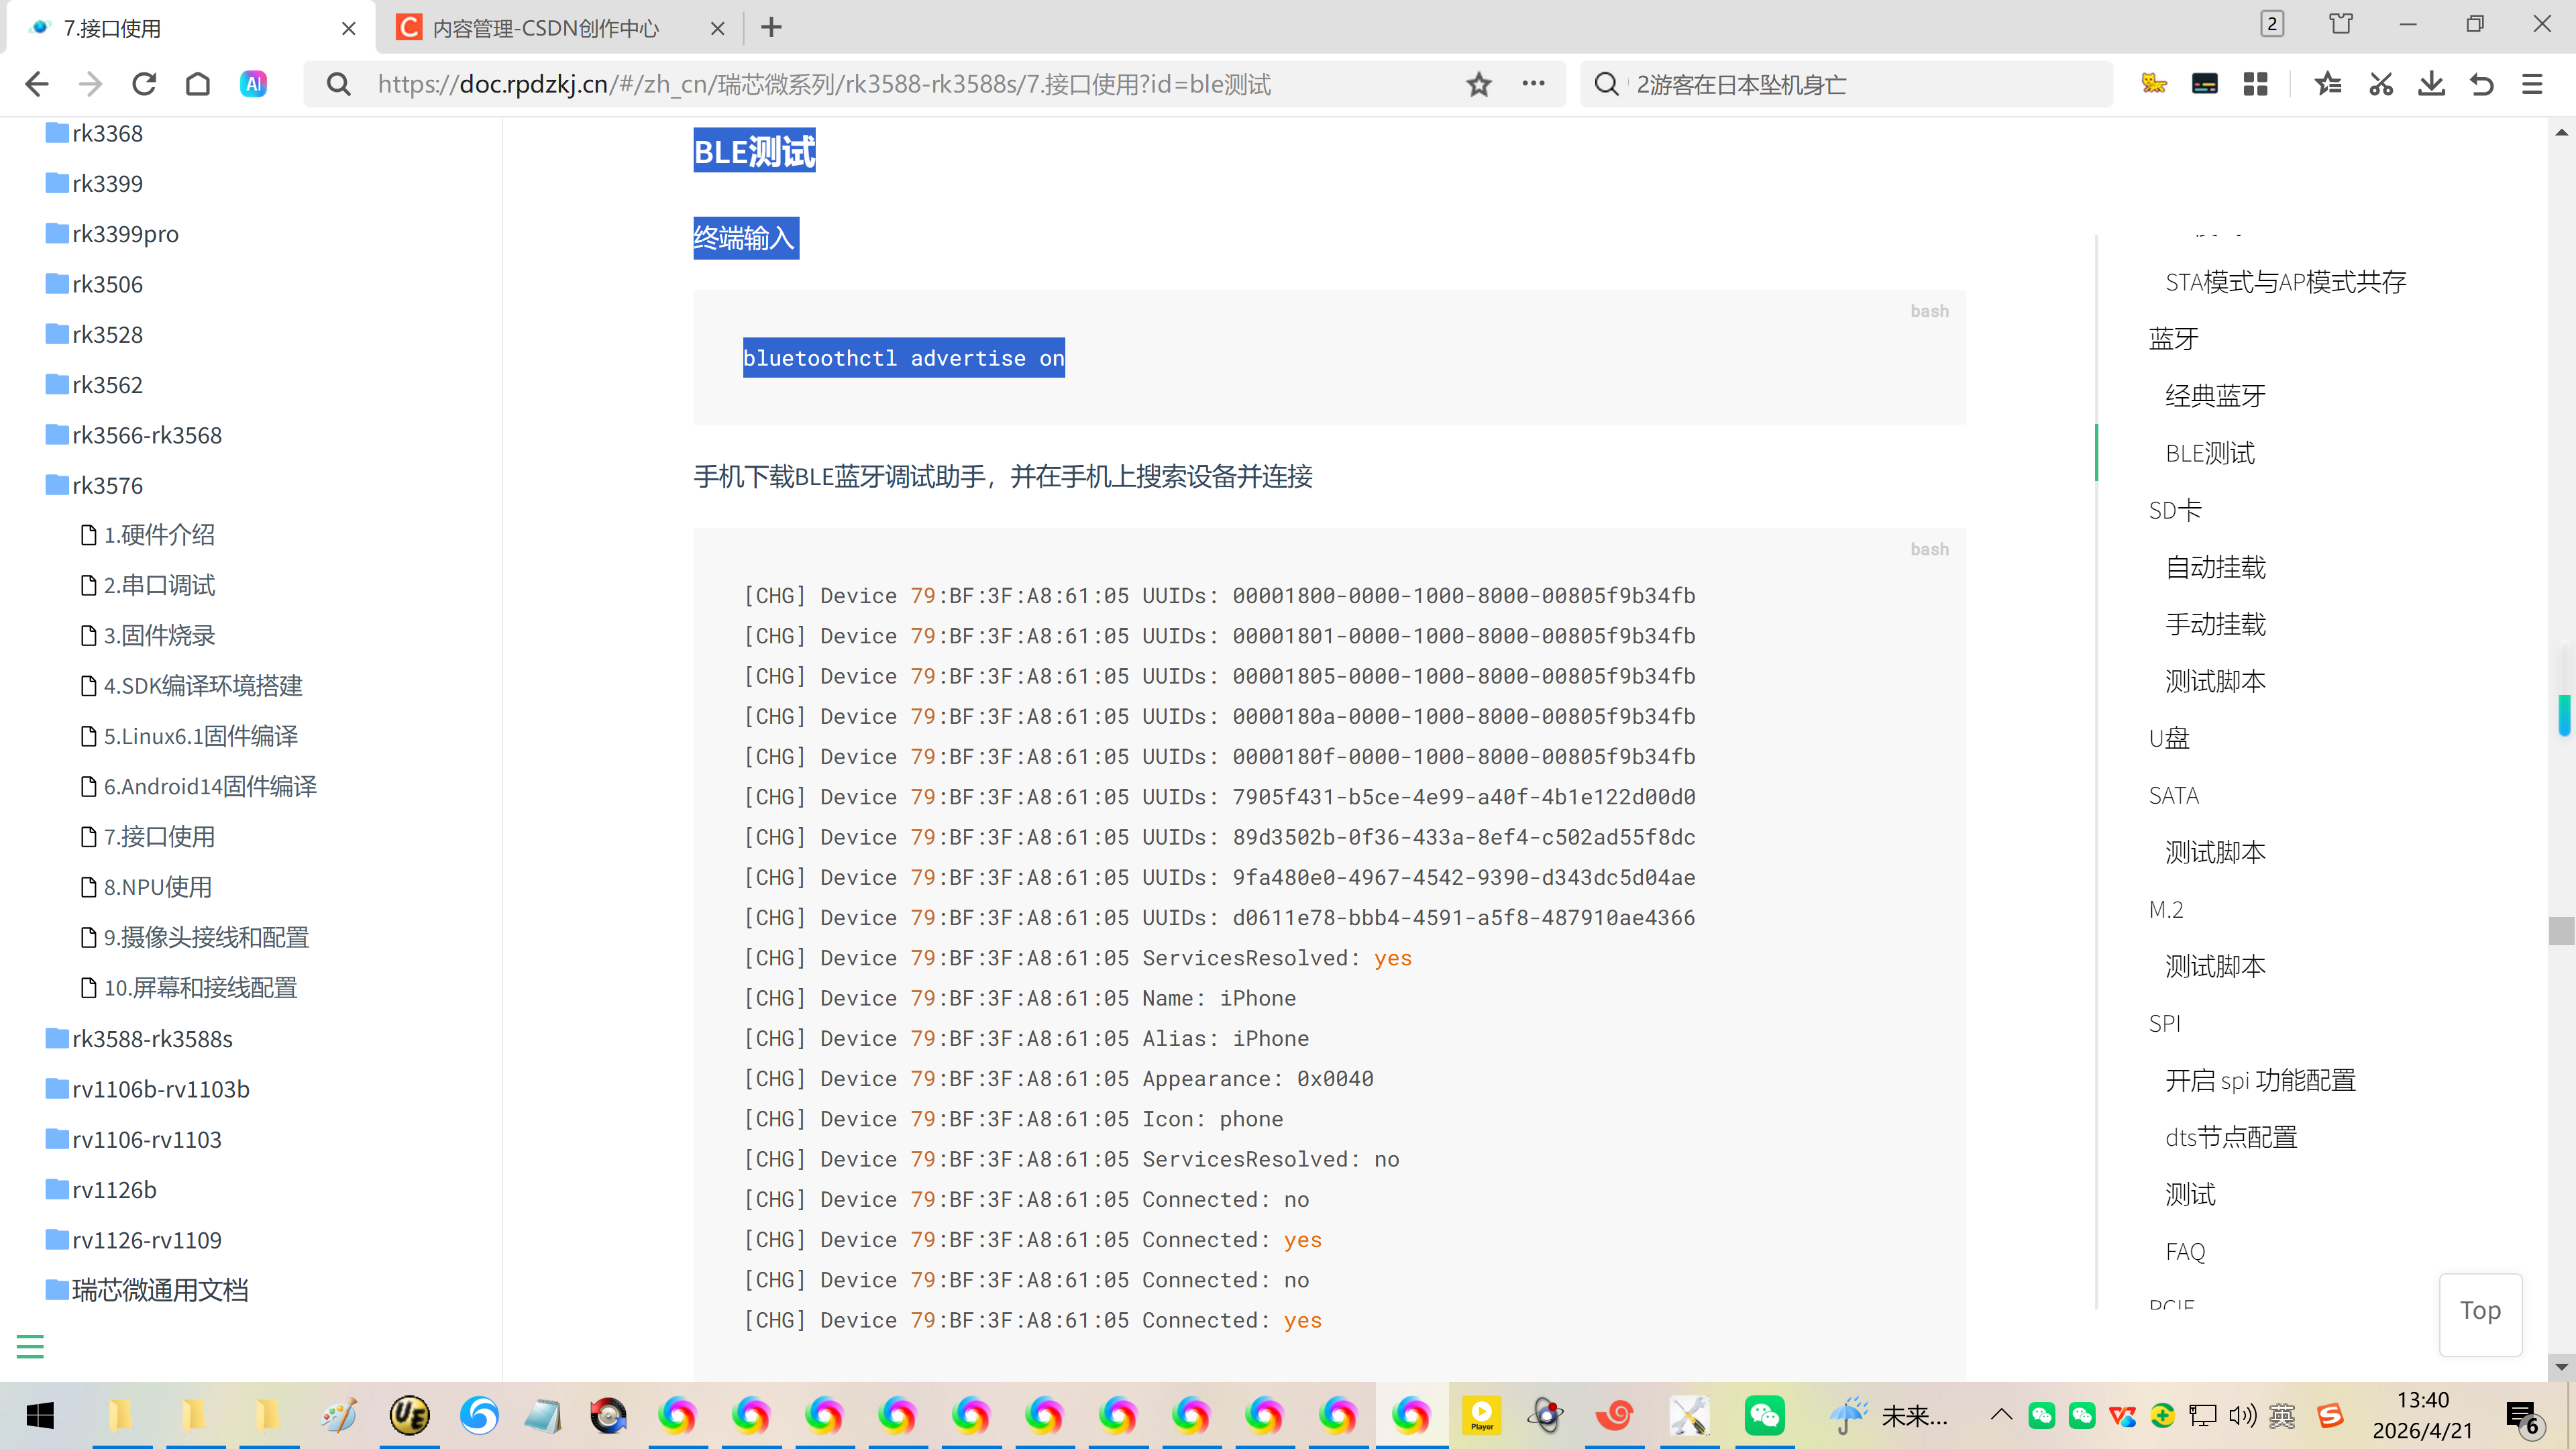Open the notification center icon
Image resolution: width=2576 pixels, height=1449 pixels.
pos(2523,1417)
